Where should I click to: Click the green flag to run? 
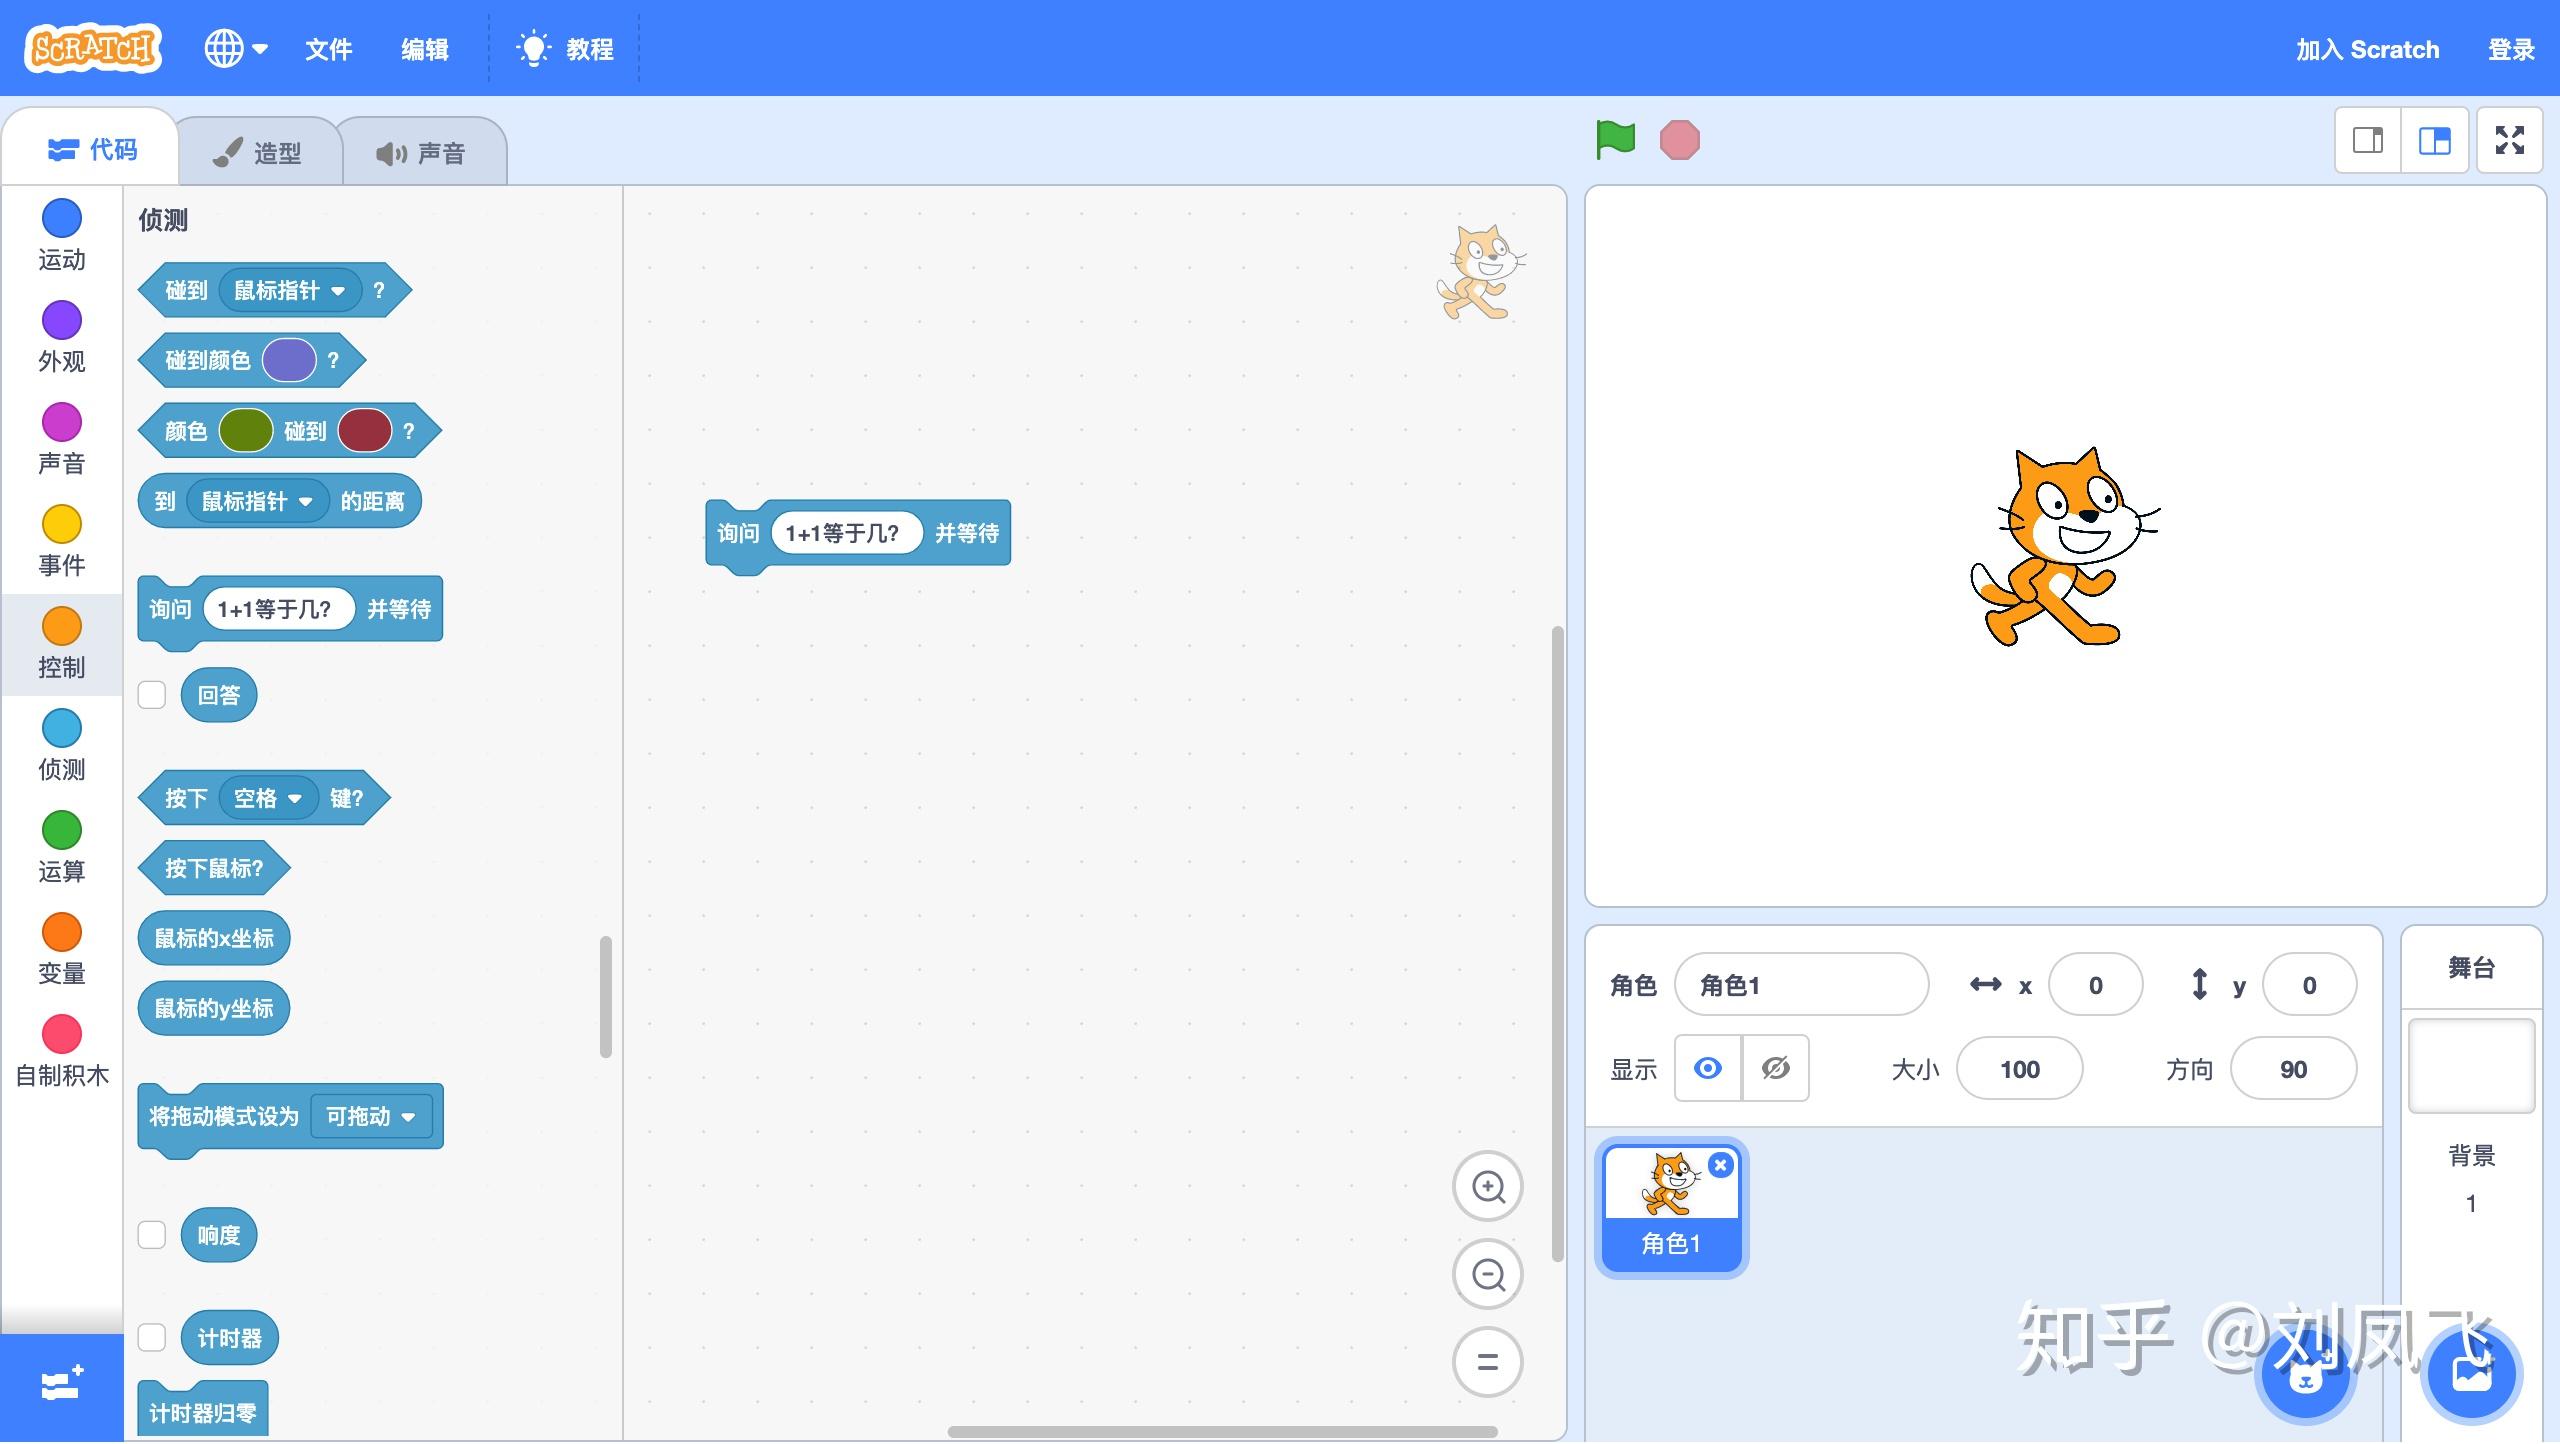[1615, 140]
